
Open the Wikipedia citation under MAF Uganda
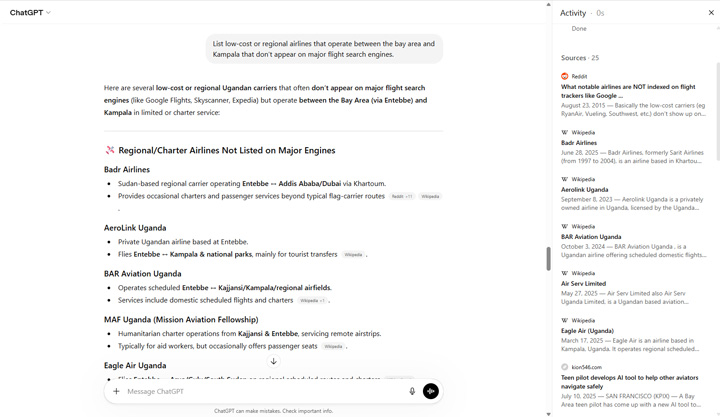point(333,347)
